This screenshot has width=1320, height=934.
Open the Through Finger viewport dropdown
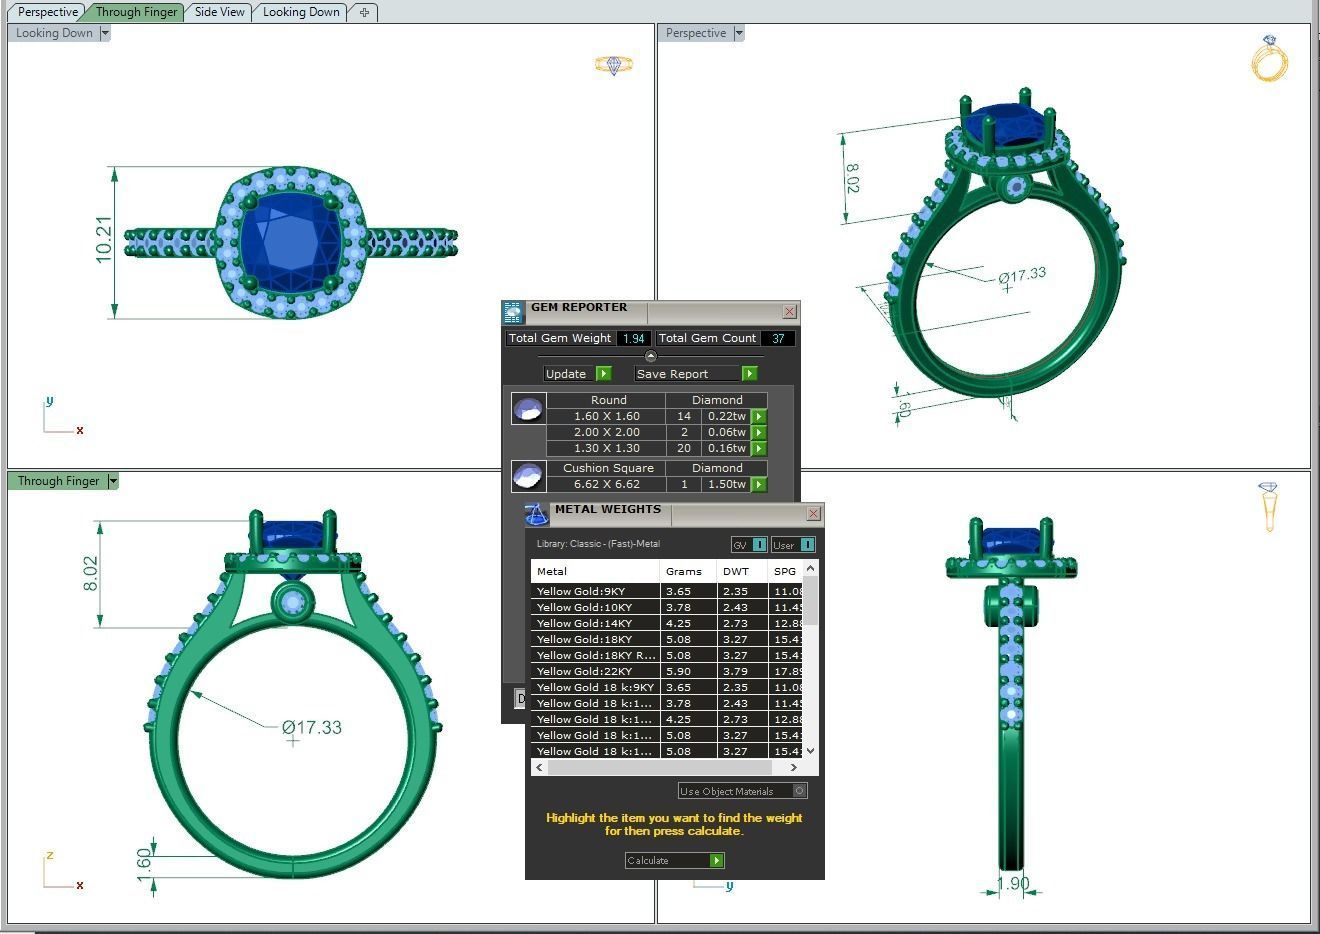(112, 481)
